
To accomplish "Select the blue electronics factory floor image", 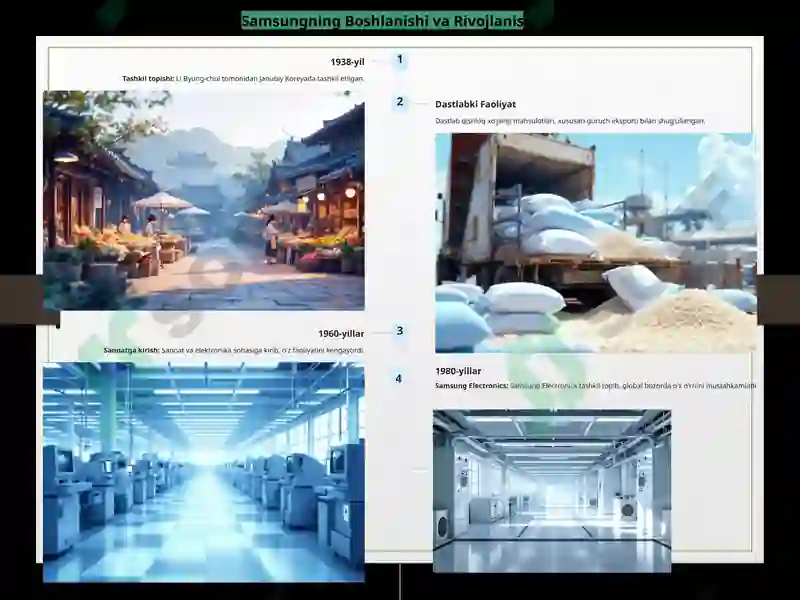I will point(204,472).
